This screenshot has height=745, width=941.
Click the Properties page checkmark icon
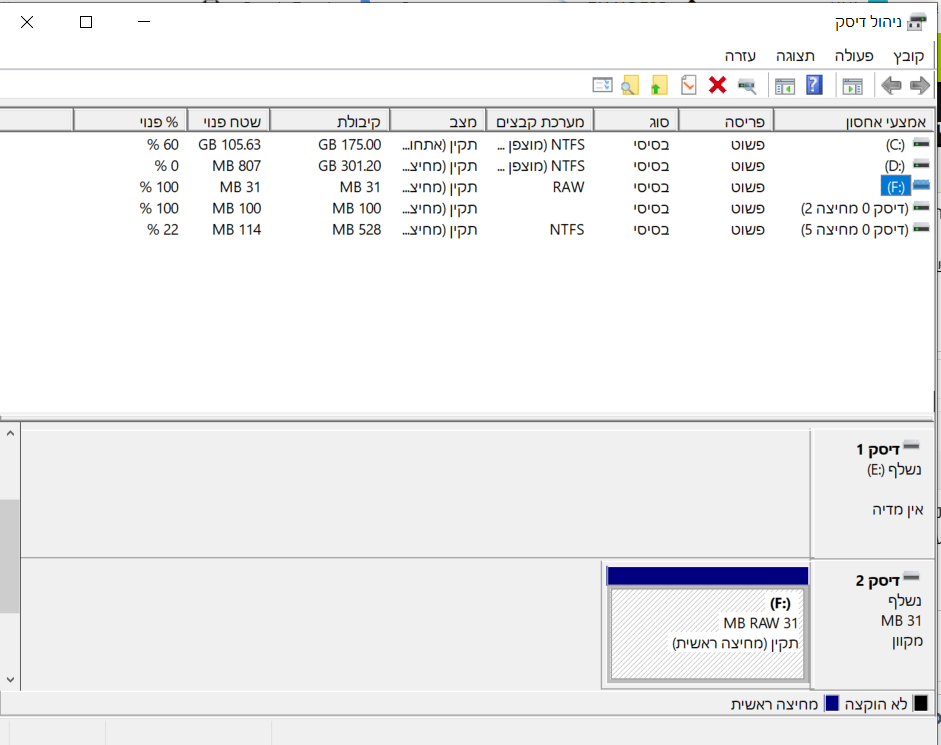click(688, 85)
